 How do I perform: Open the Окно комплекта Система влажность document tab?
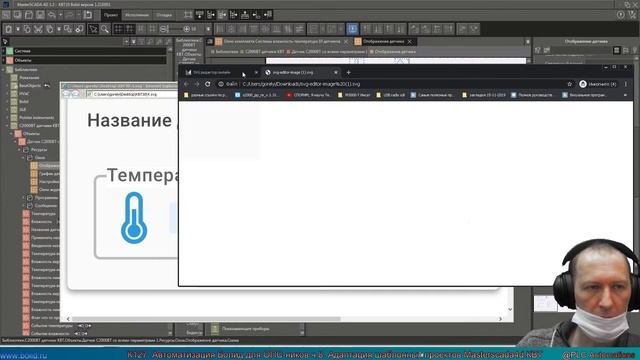[282, 41]
